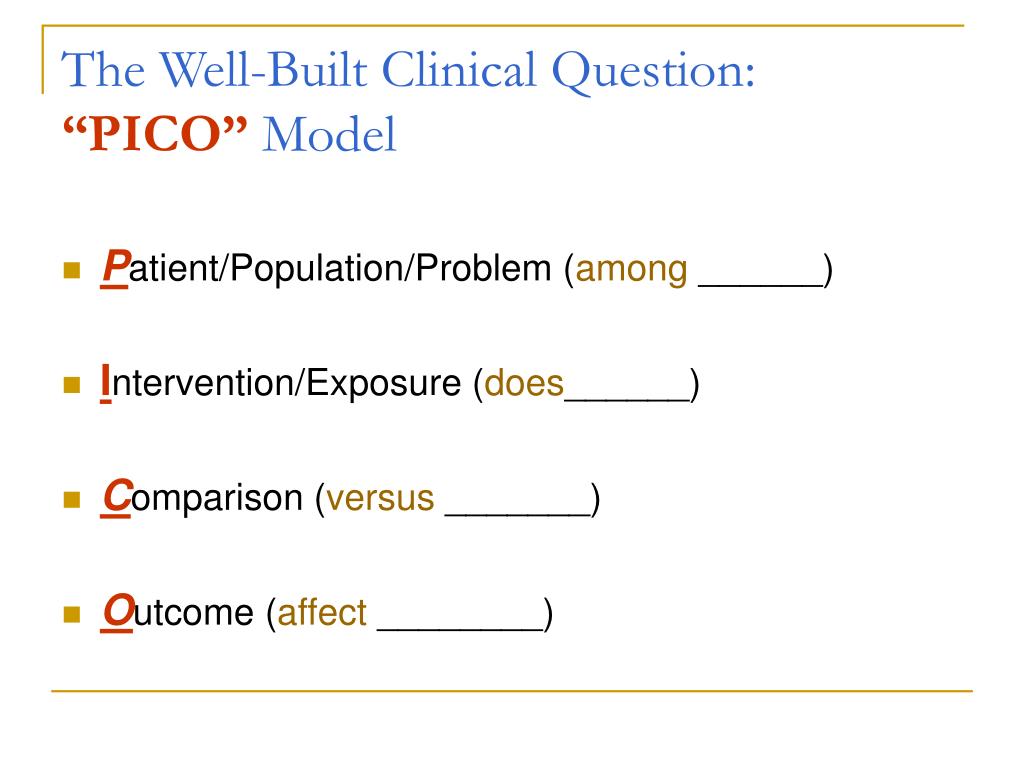Click the gold word 'among'
This screenshot has height=768, width=1024.
[632, 270]
